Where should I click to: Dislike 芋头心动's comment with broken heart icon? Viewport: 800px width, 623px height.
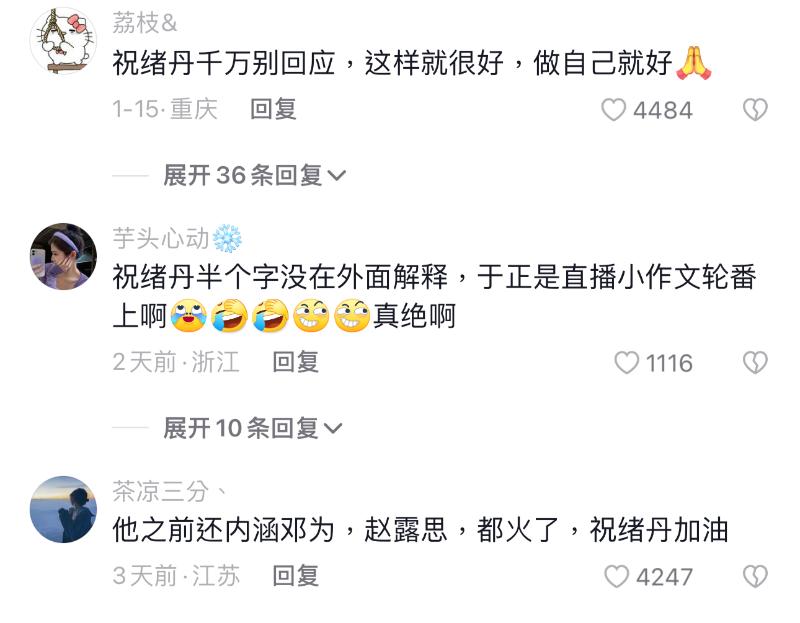(x=755, y=363)
